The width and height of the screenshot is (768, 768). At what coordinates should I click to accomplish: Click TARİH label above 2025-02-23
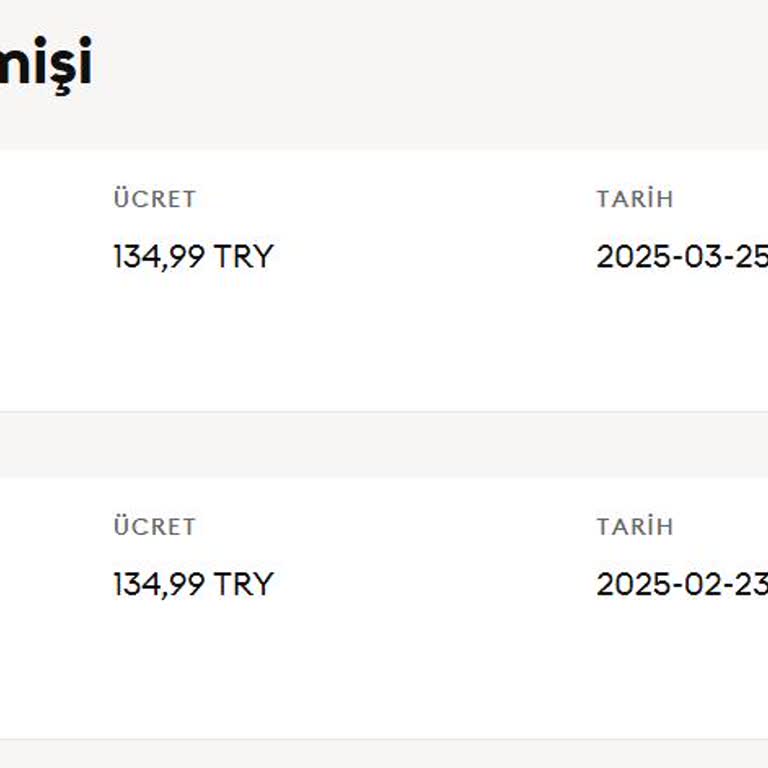coord(635,527)
